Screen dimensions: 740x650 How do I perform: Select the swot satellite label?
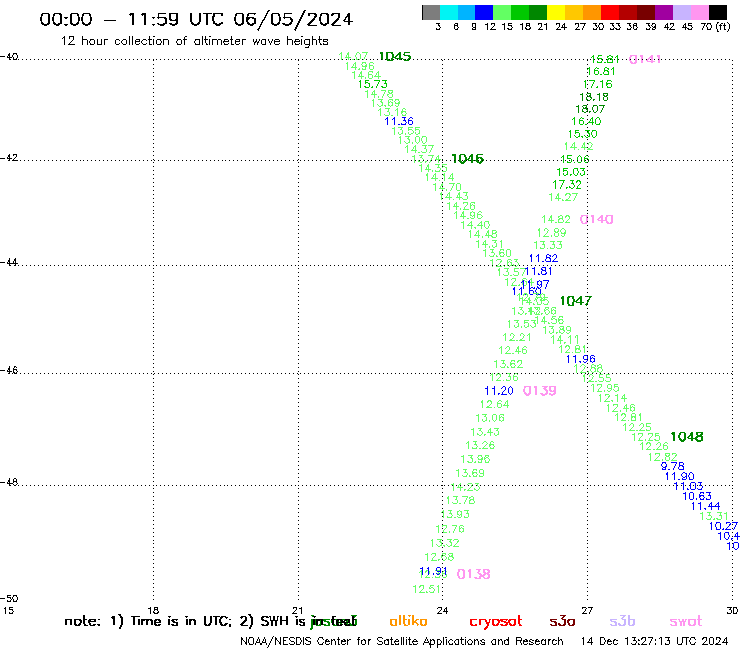686,621
